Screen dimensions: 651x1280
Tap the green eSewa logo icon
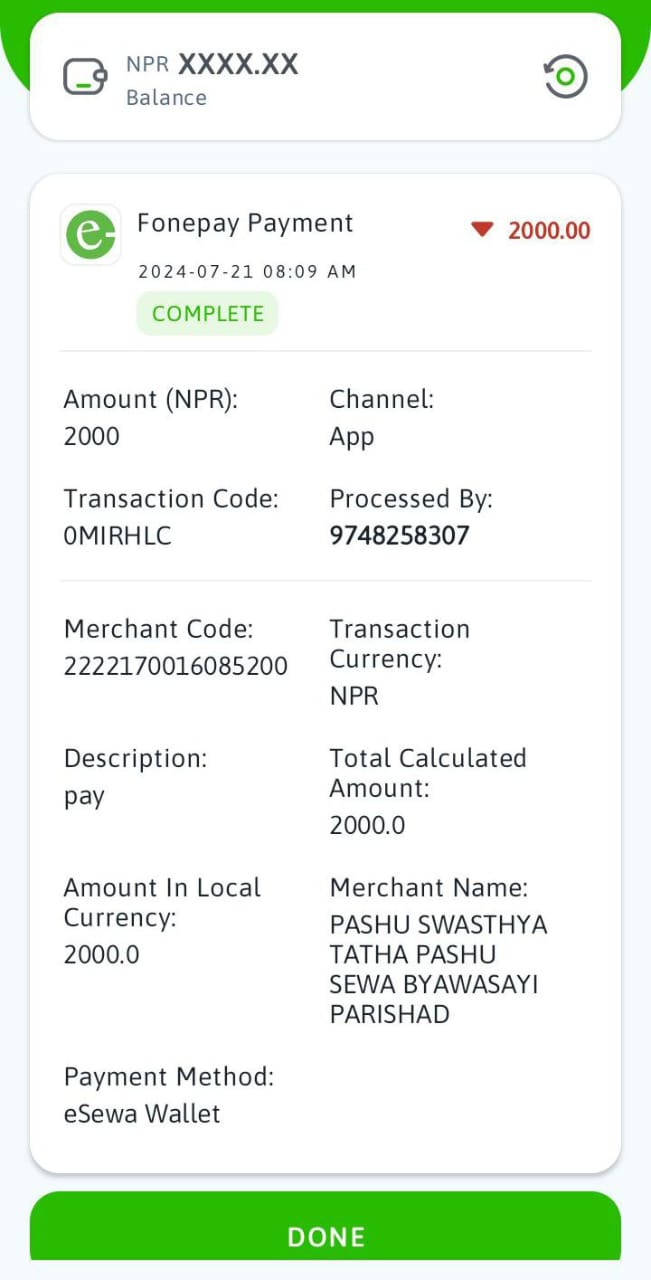coord(91,235)
